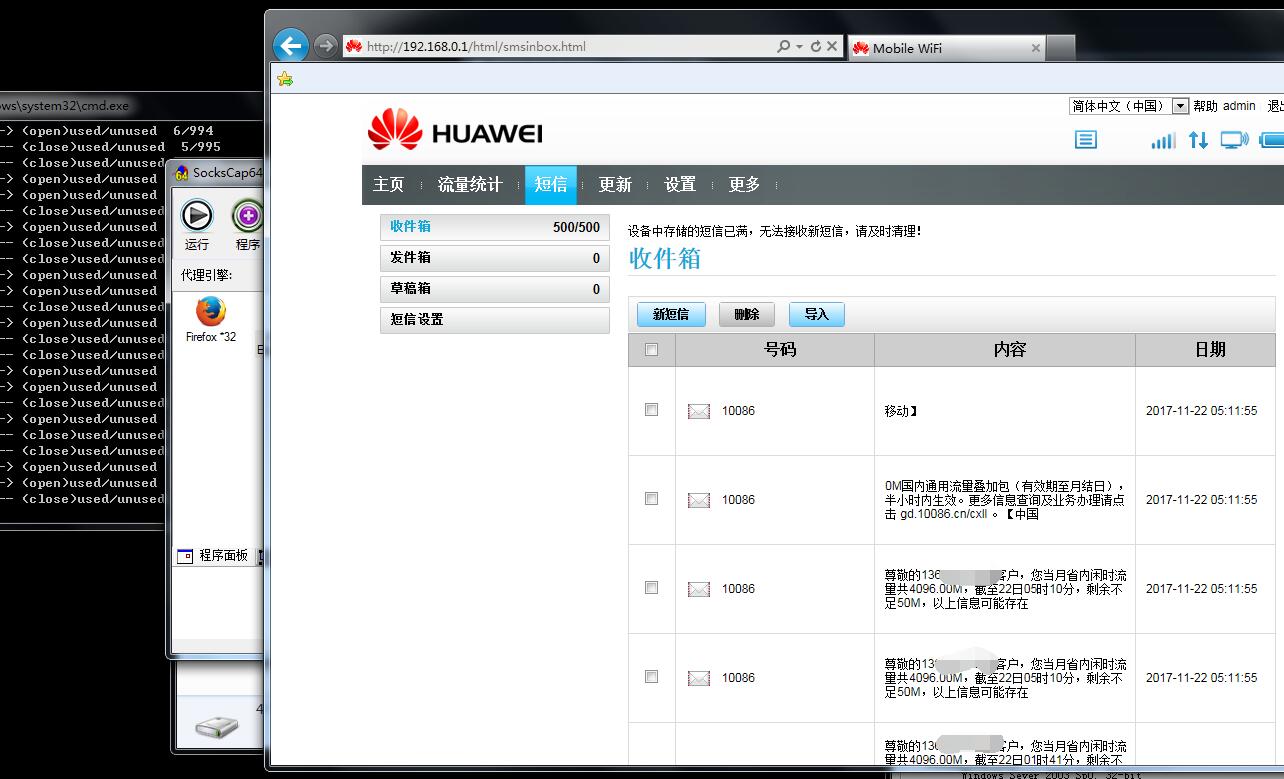Click the 程序面板 tab icon in SocksCap64
Image resolution: width=1284 pixels, height=779 pixels.
[x=185, y=556]
